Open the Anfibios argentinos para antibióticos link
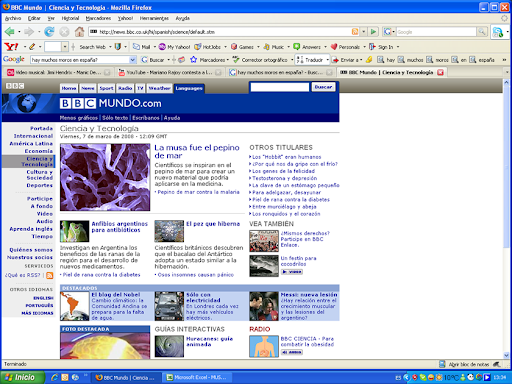This screenshot has height=384, width=512. 119,227
